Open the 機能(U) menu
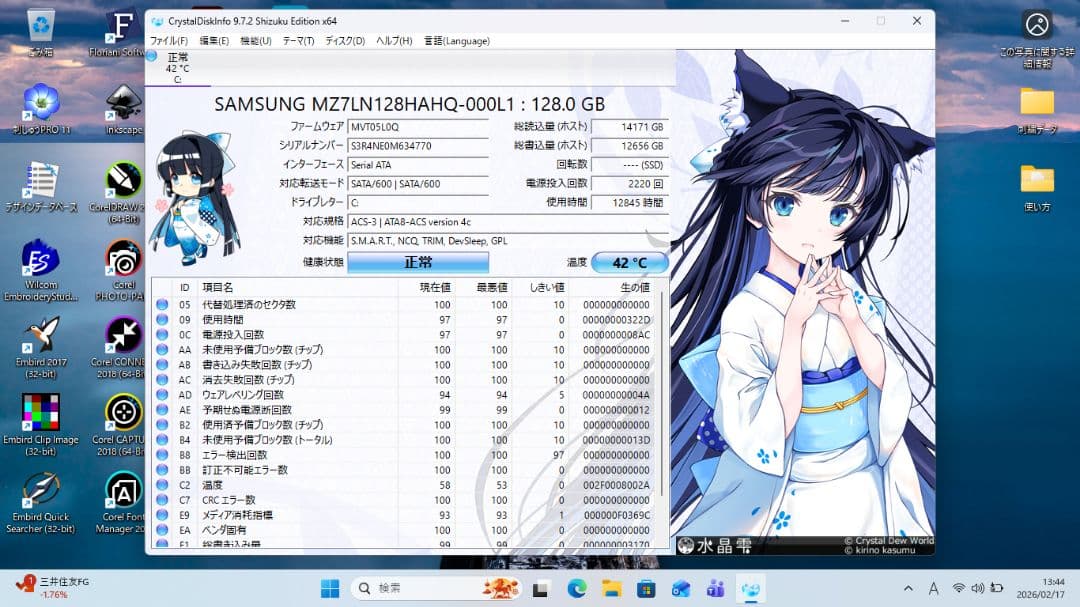Viewport: 1080px width, 607px height. 256,41
